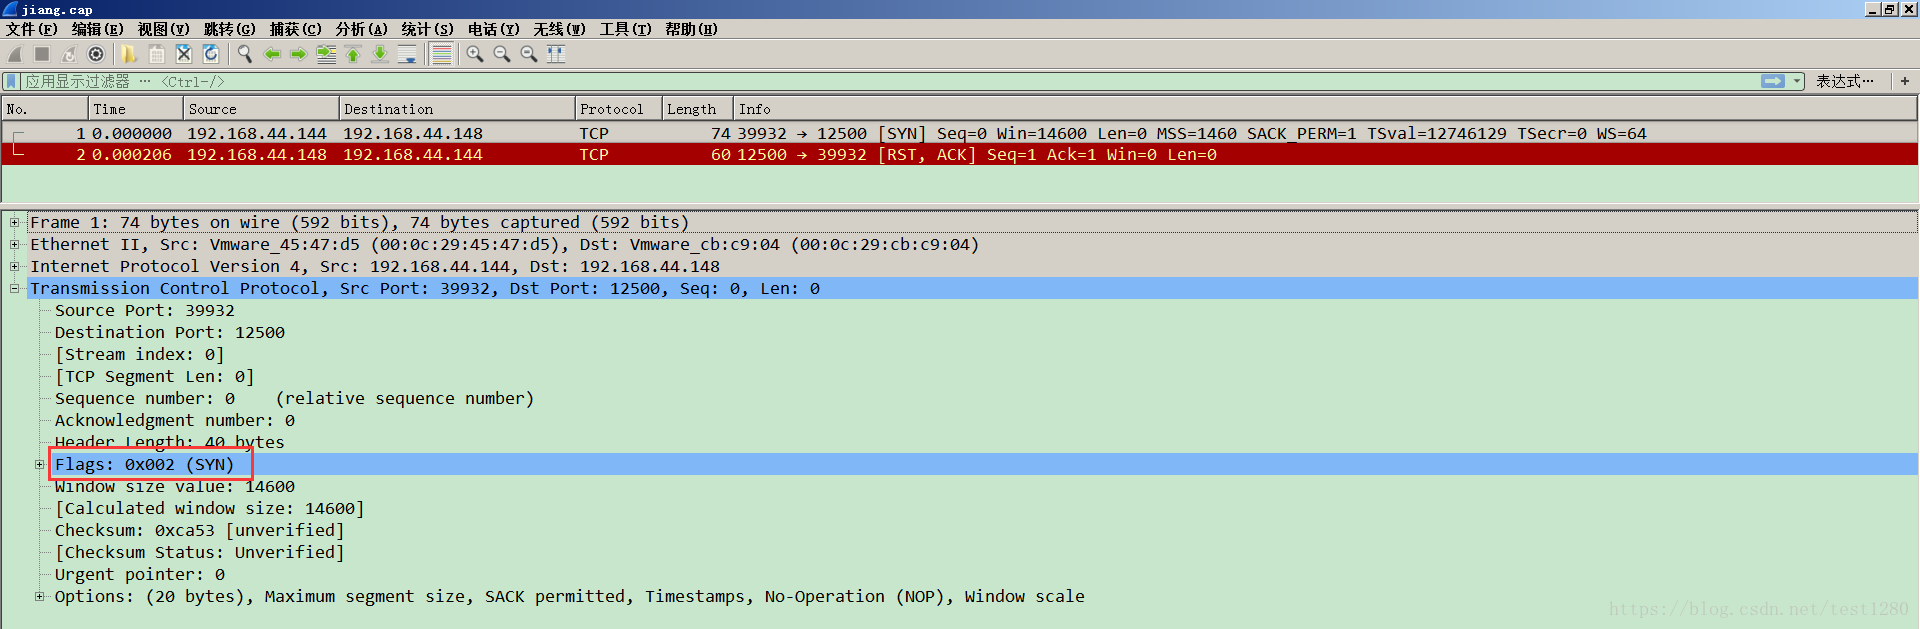The width and height of the screenshot is (1920, 629).
Task: Click the Restart capture icon
Action: tap(69, 54)
